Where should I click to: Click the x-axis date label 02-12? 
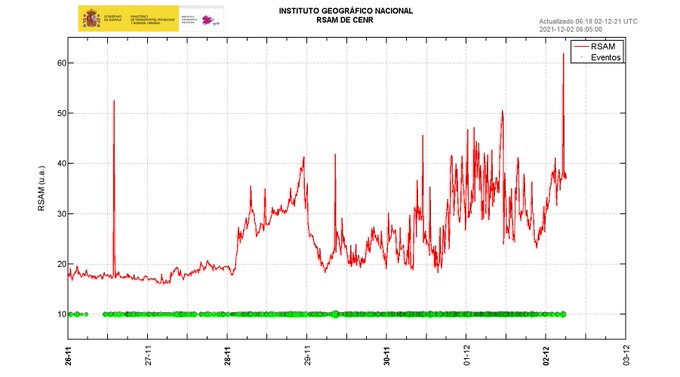546,355
